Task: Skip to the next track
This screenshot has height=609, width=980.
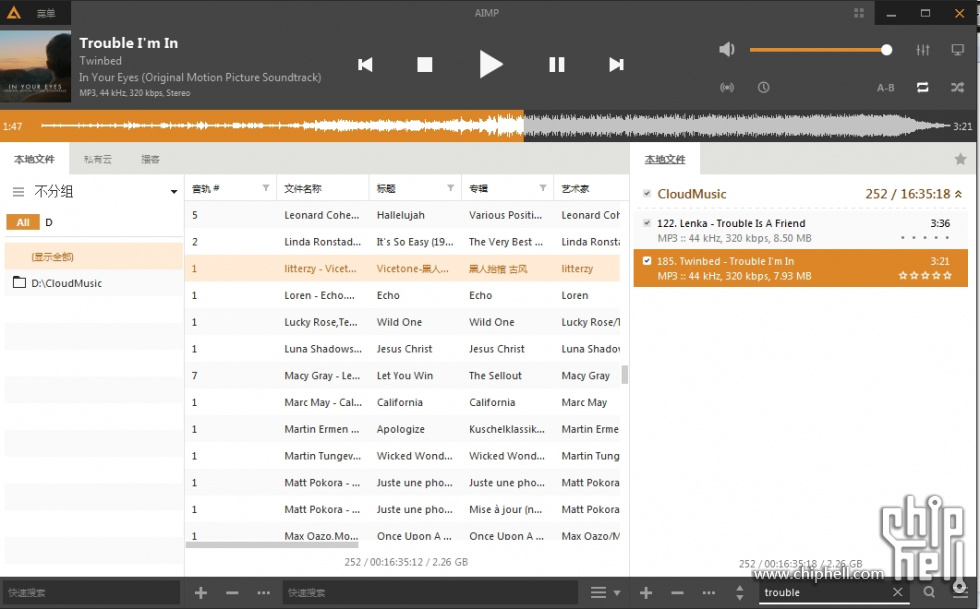Action: coord(616,64)
